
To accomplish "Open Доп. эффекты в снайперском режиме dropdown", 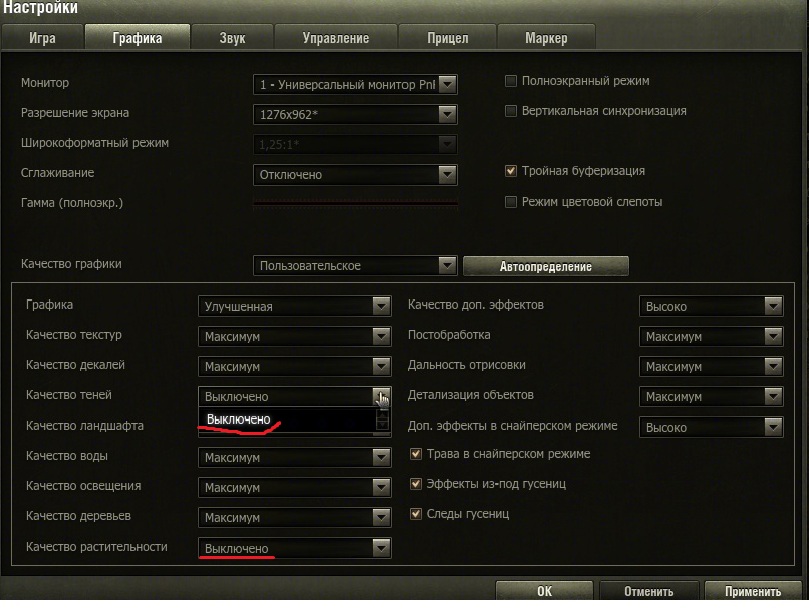I will [x=711, y=427].
